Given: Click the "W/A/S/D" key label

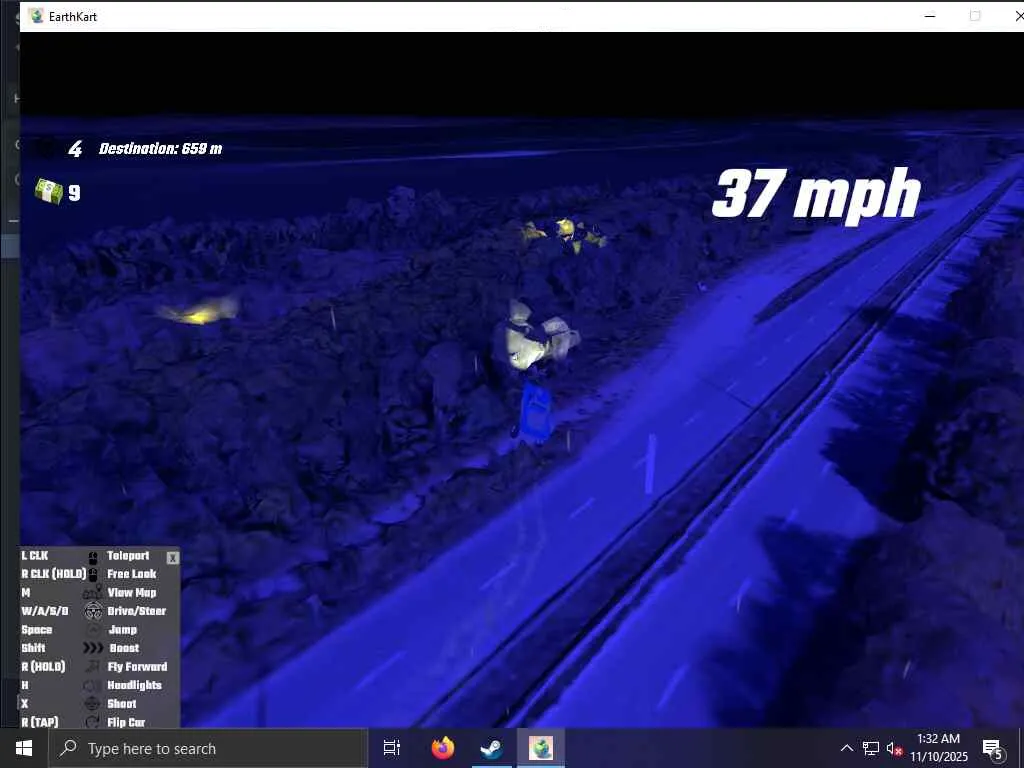Looking at the screenshot, I should click(x=44, y=611).
